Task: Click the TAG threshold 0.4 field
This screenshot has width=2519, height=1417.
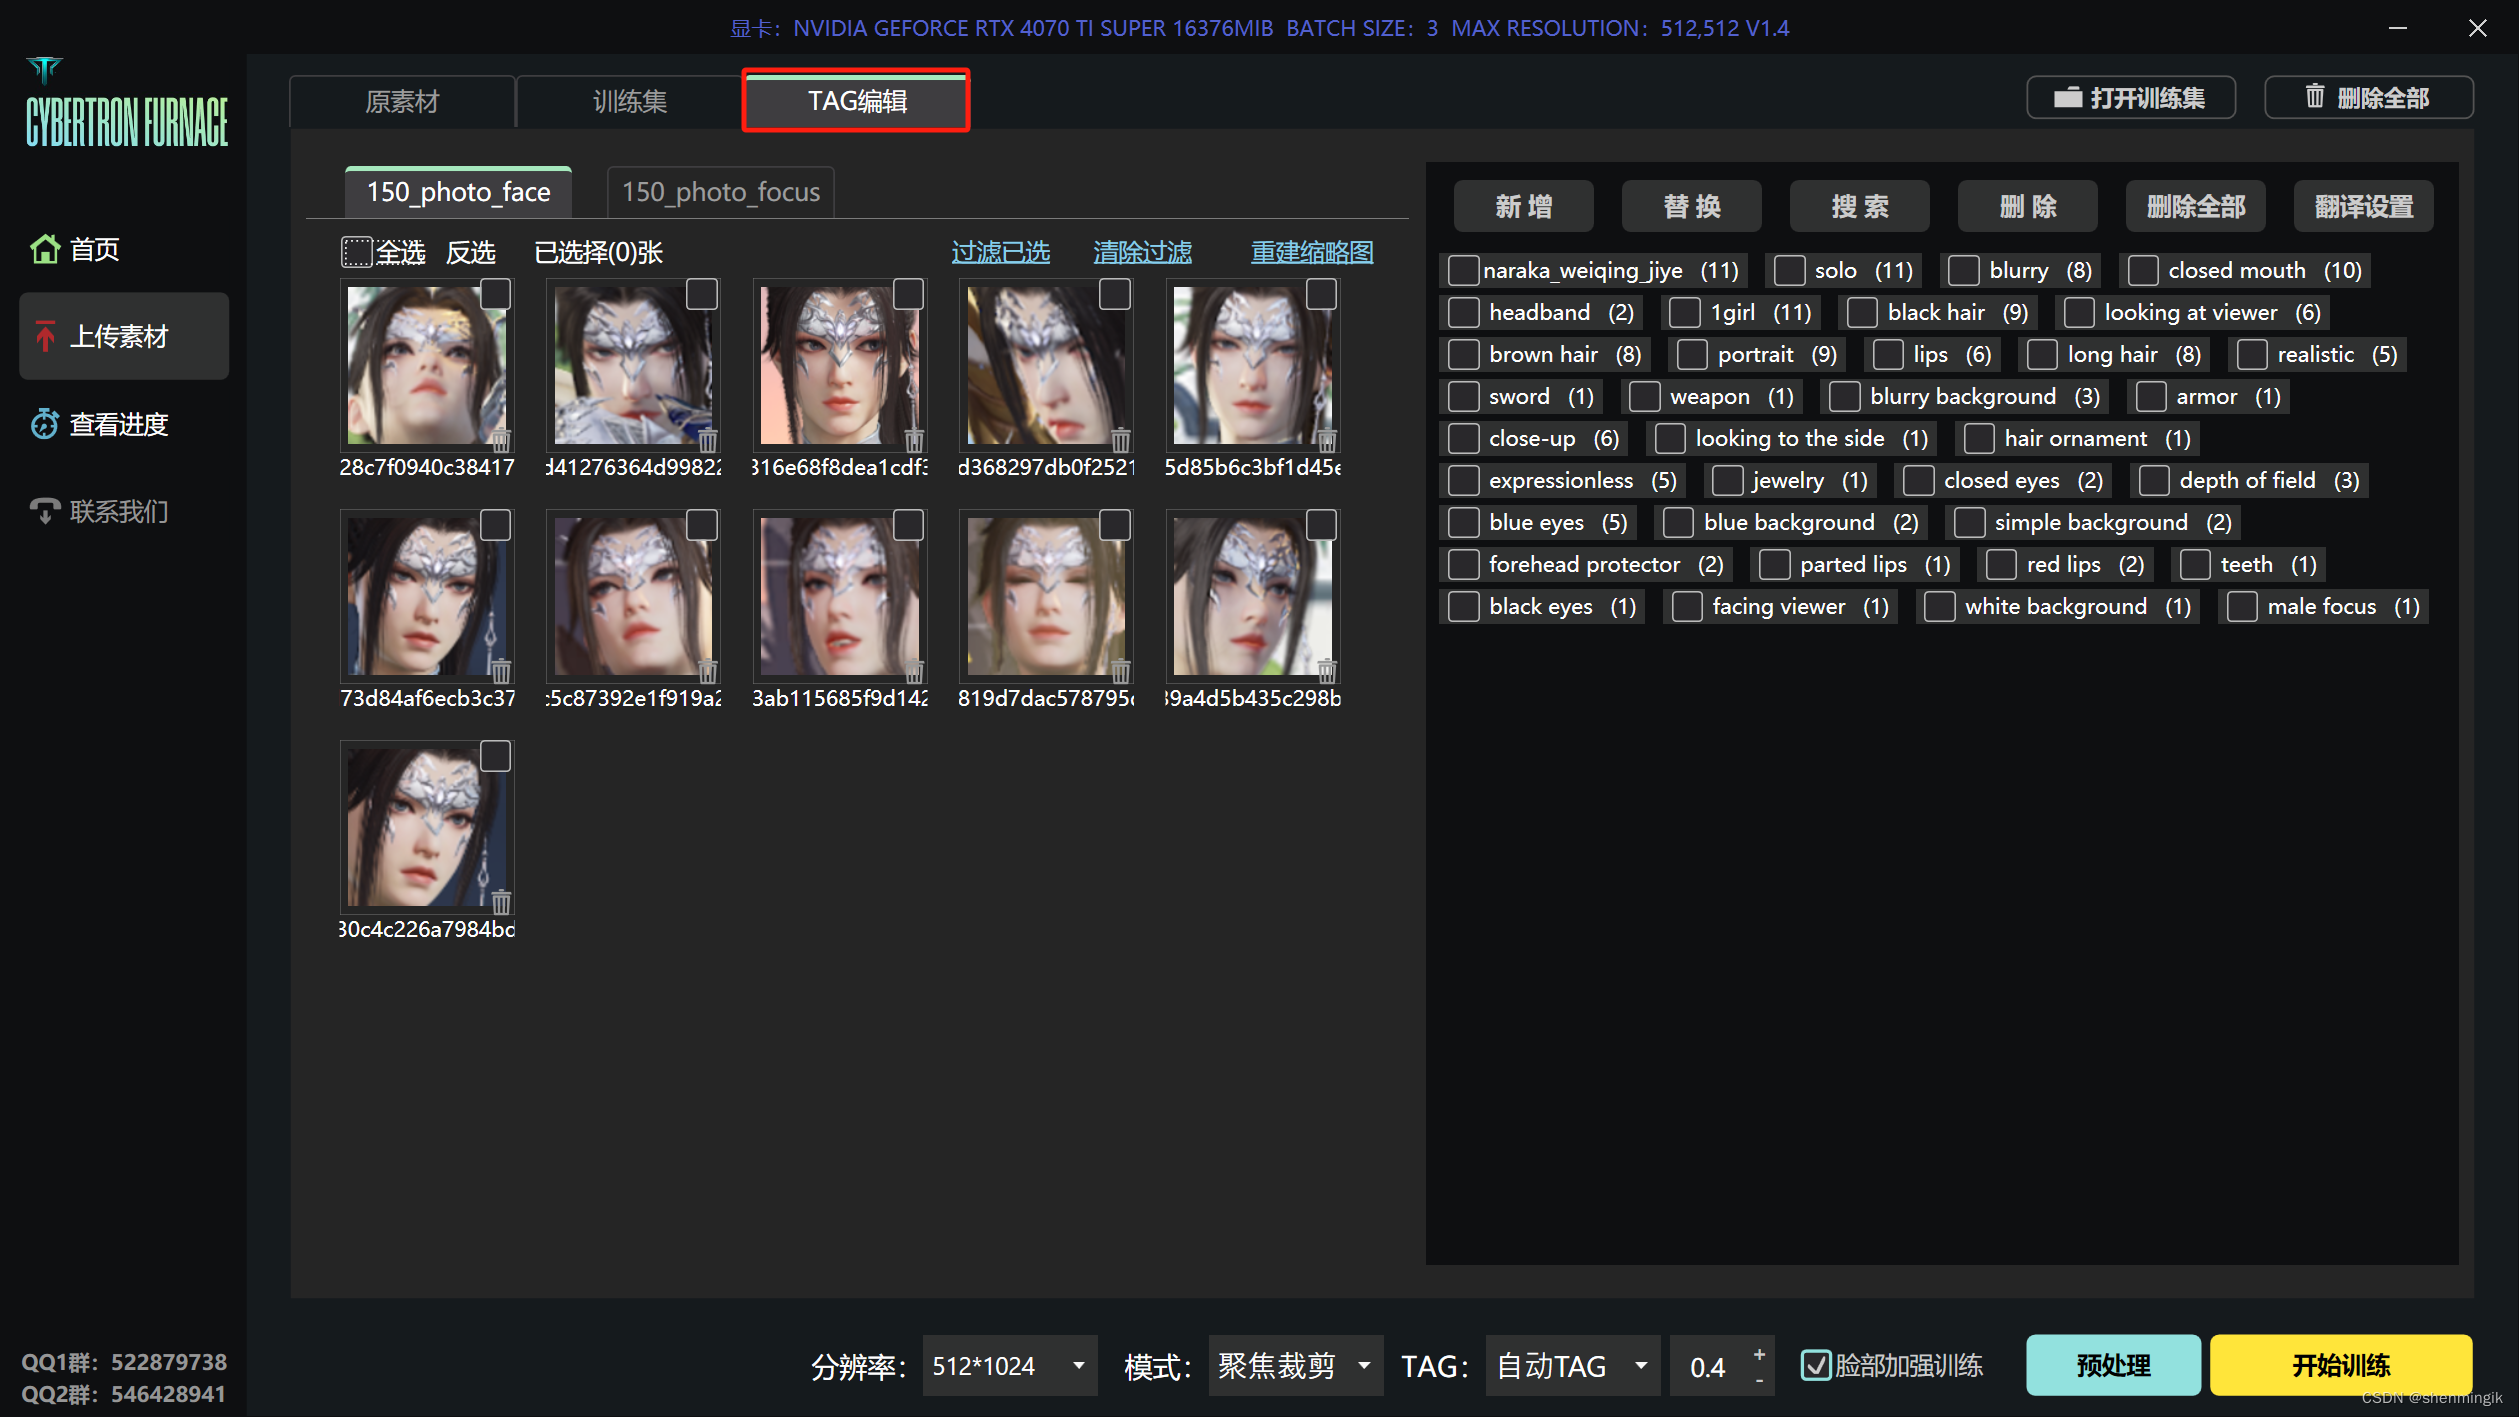Action: point(1710,1365)
